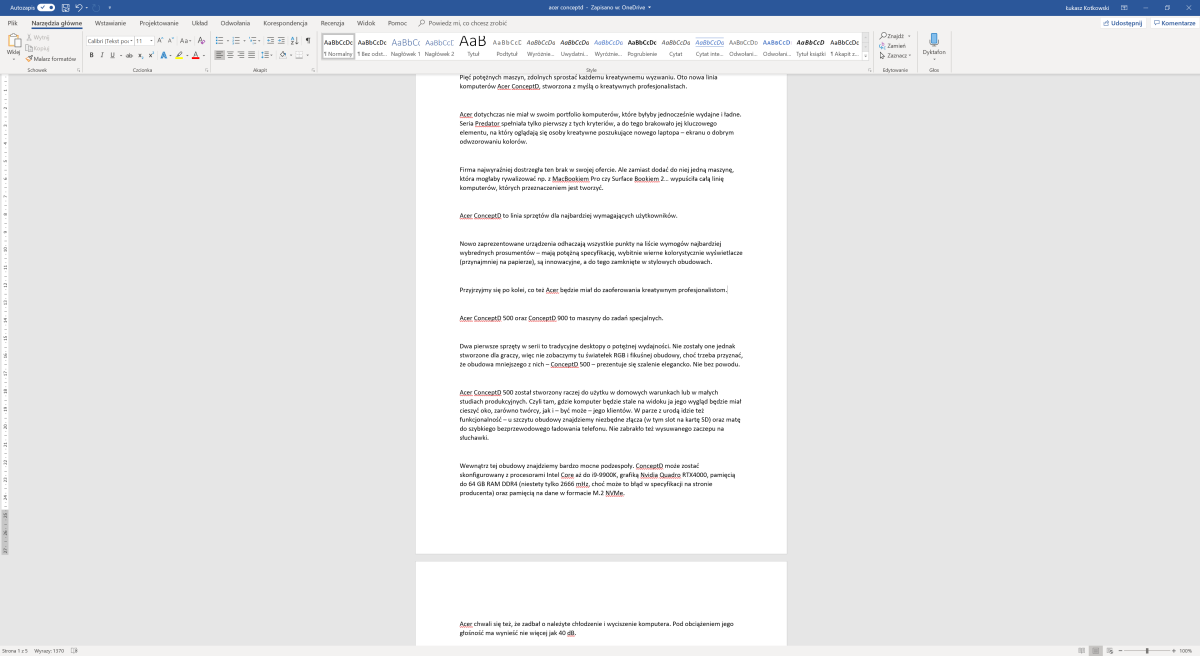Open the Change Case (Aa) dropdown
1200x656 pixels.
pyautogui.click(x=185, y=41)
